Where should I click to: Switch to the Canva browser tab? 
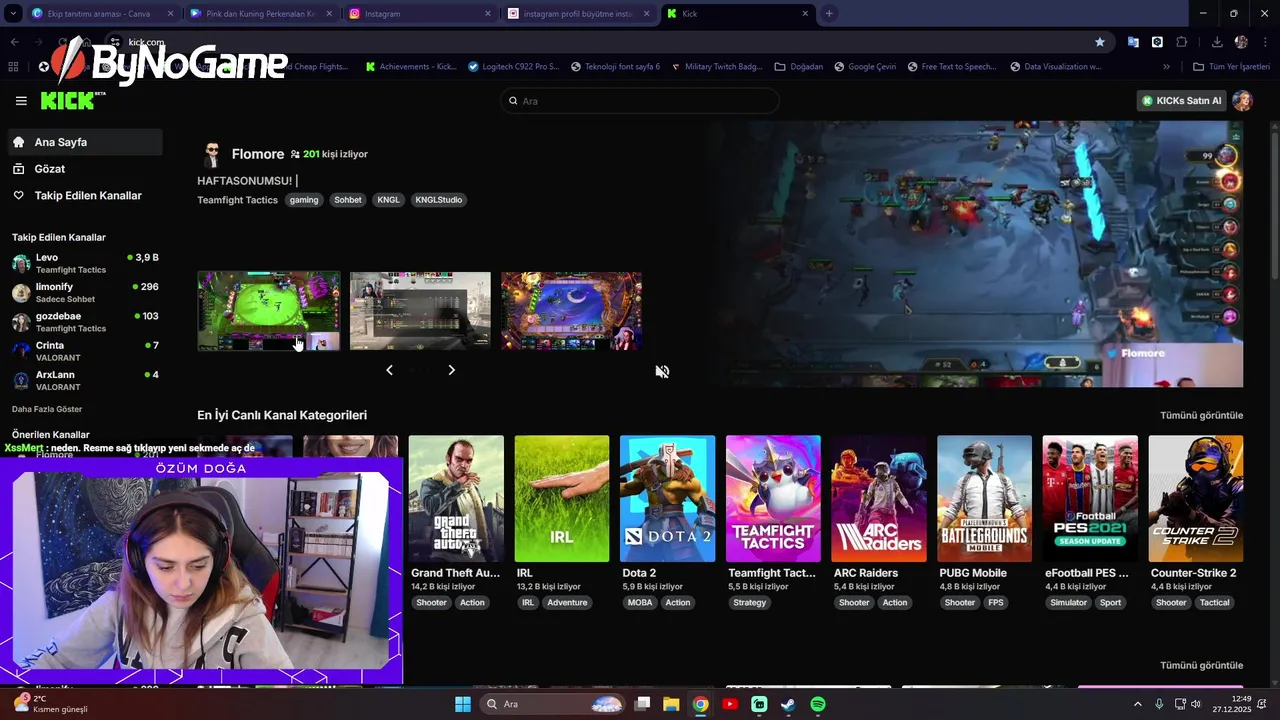[x=101, y=14]
